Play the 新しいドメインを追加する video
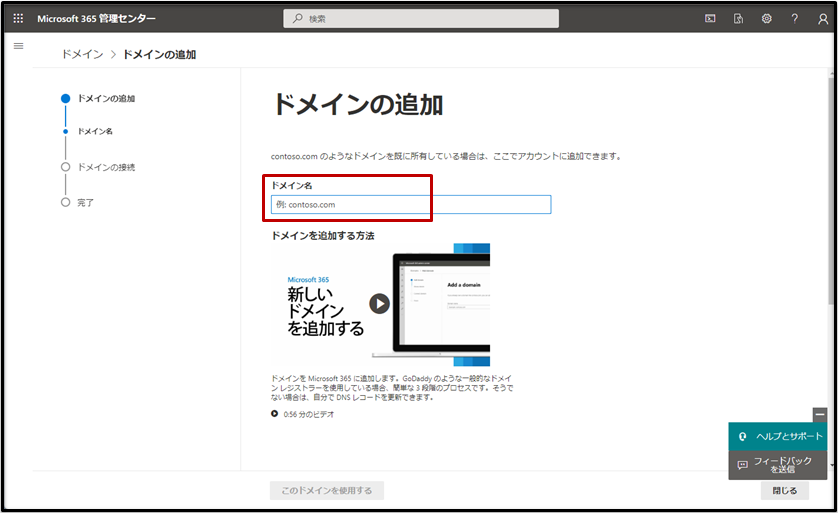838x513 pixels. (x=379, y=304)
